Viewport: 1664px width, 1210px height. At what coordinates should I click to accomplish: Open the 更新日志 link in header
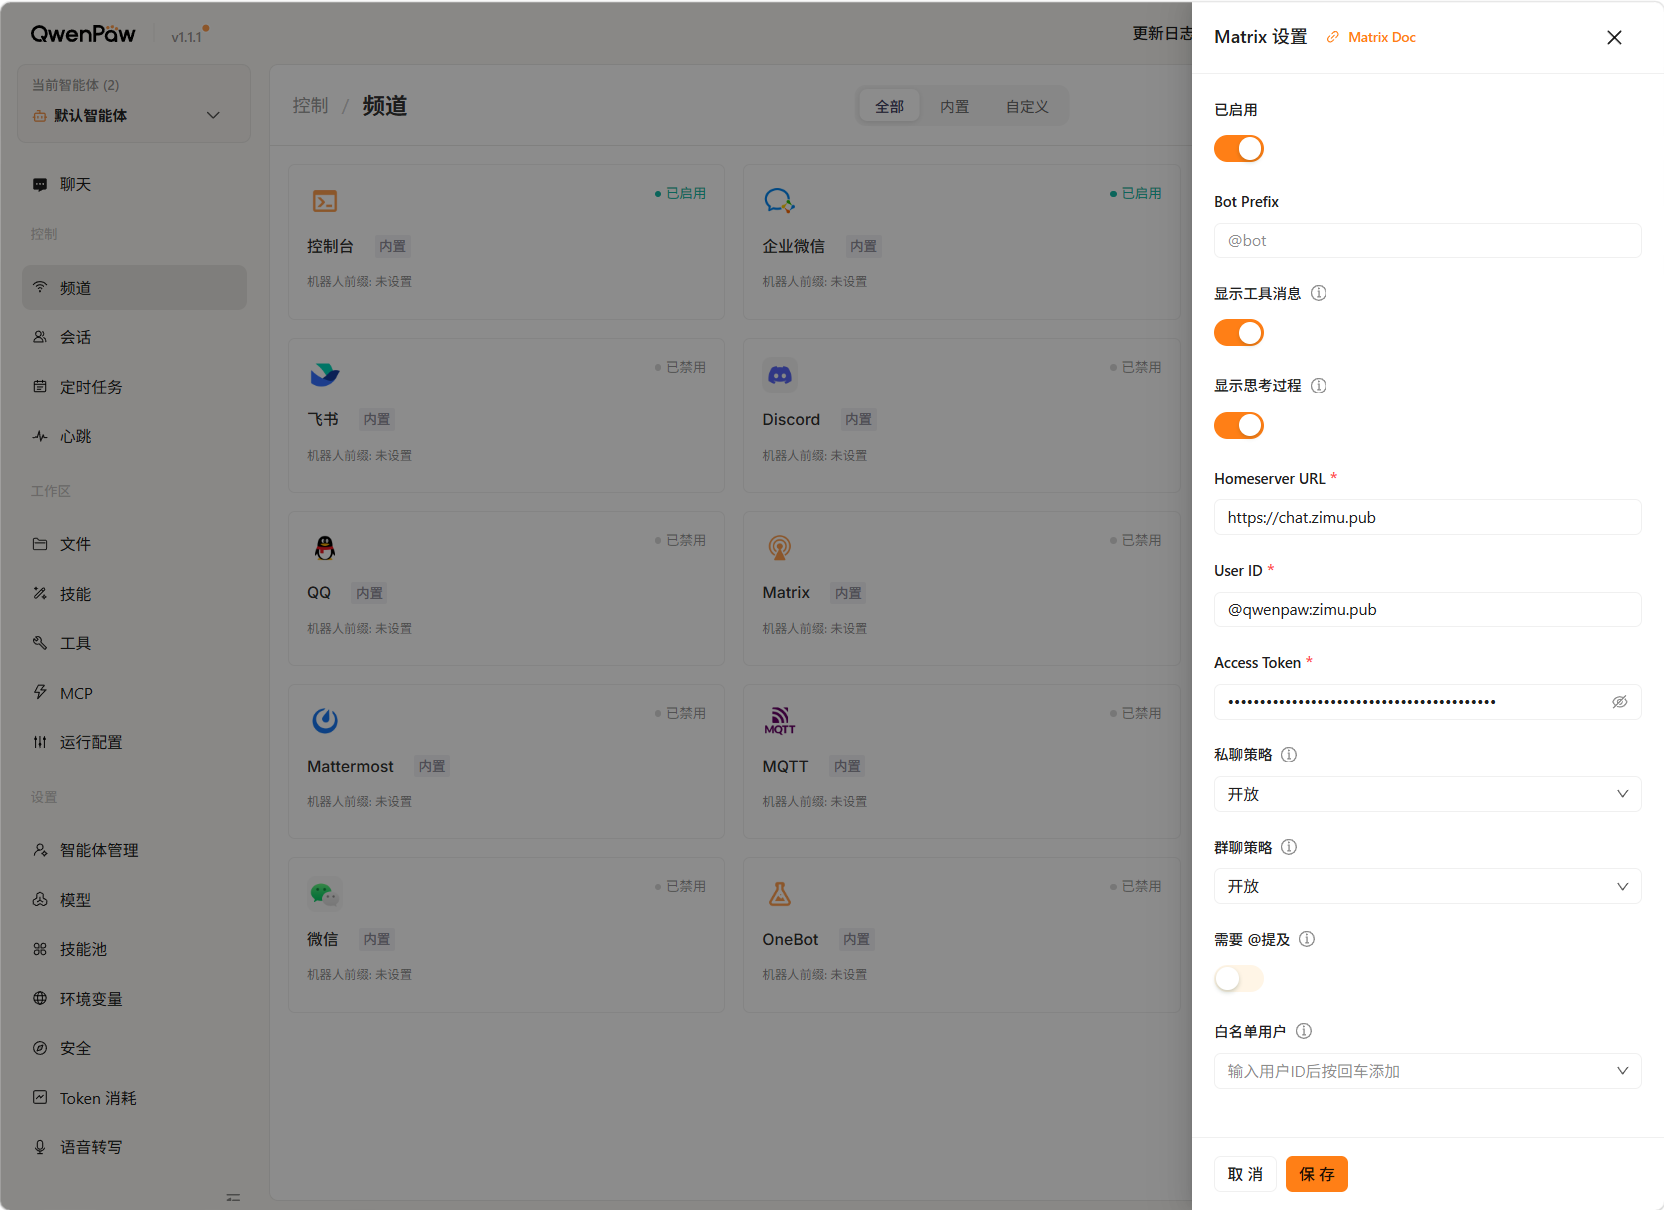point(1162,34)
